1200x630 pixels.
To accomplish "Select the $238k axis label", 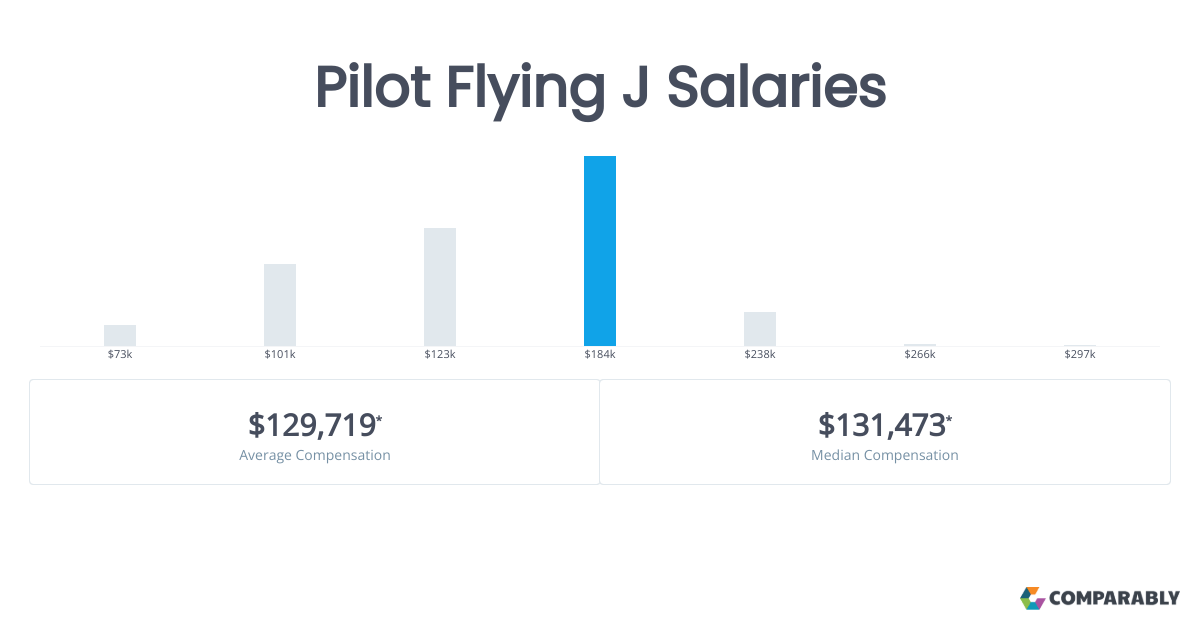I will coord(760,355).
